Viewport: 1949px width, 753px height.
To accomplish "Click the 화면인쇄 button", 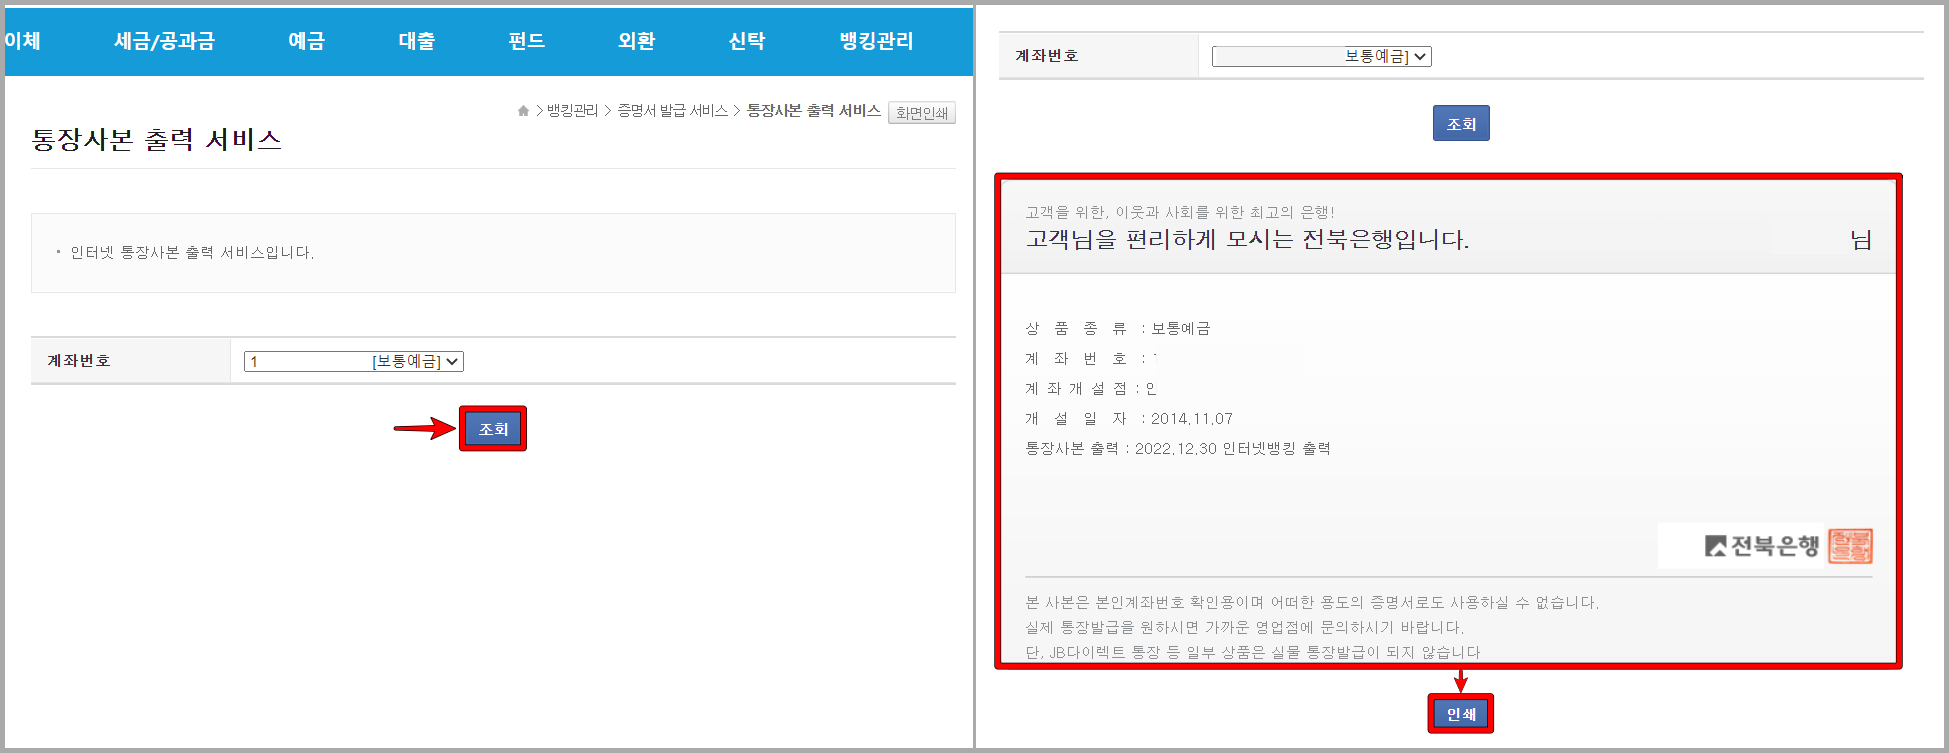I will 922,113.
